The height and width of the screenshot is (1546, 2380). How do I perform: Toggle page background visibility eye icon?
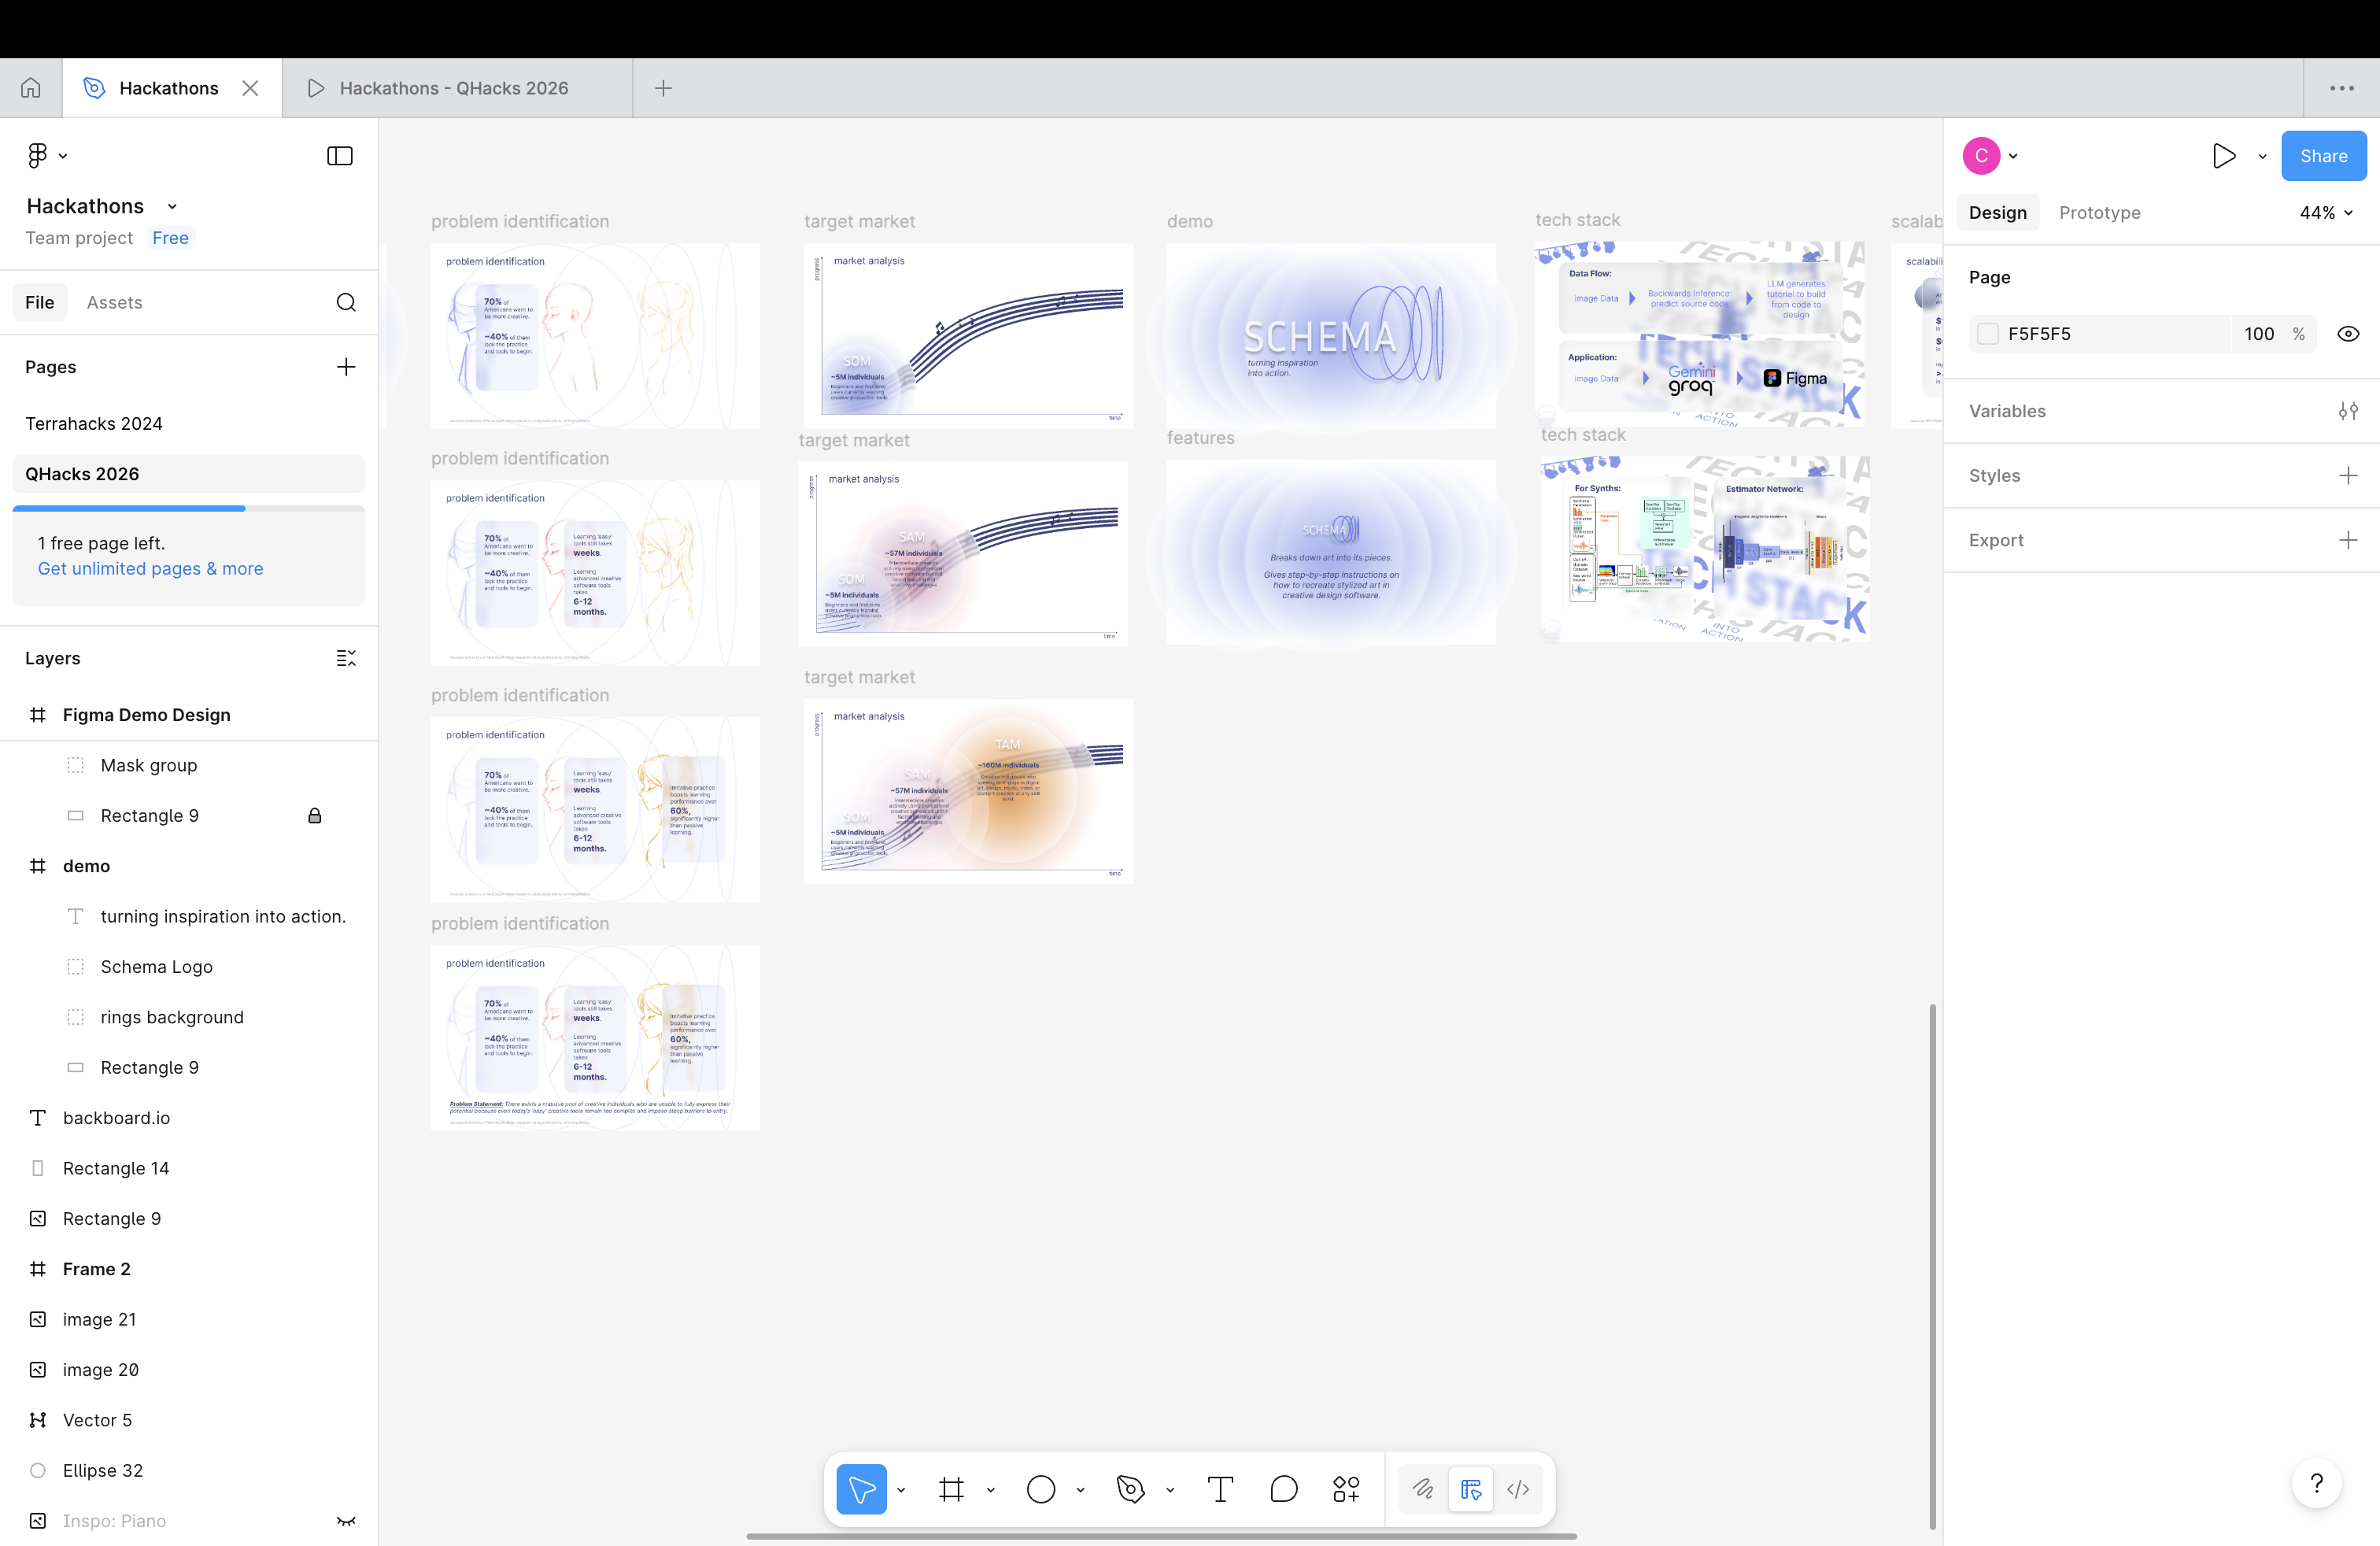click(2348, 334)
